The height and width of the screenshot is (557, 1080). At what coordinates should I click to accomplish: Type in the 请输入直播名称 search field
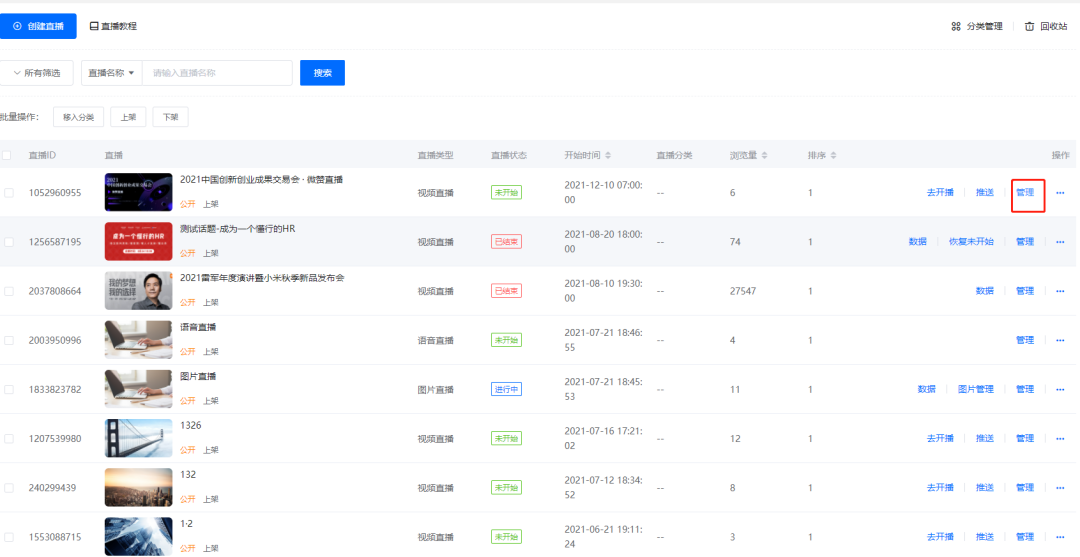[x=217, y=73]
